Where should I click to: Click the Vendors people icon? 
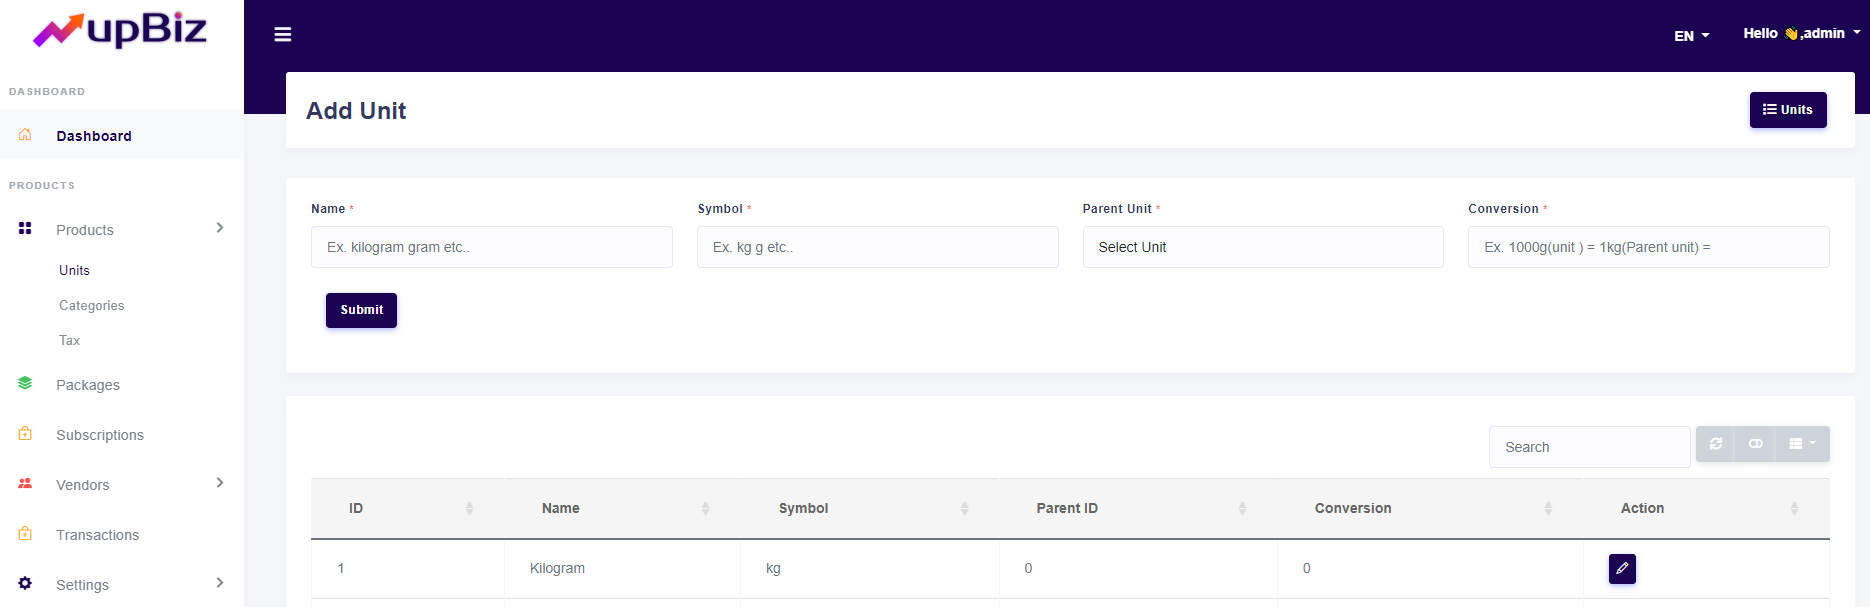tap(25, 484)
